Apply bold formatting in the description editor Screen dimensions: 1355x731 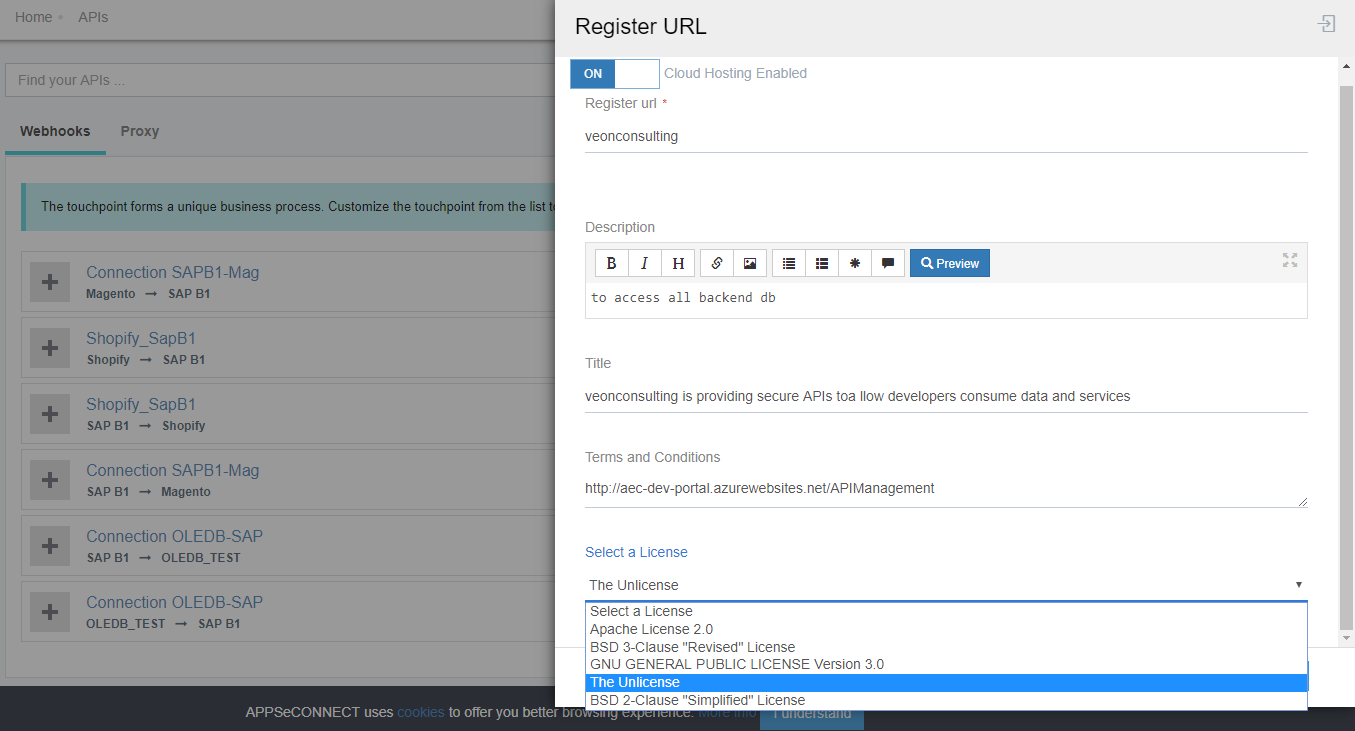coord(611,263)
